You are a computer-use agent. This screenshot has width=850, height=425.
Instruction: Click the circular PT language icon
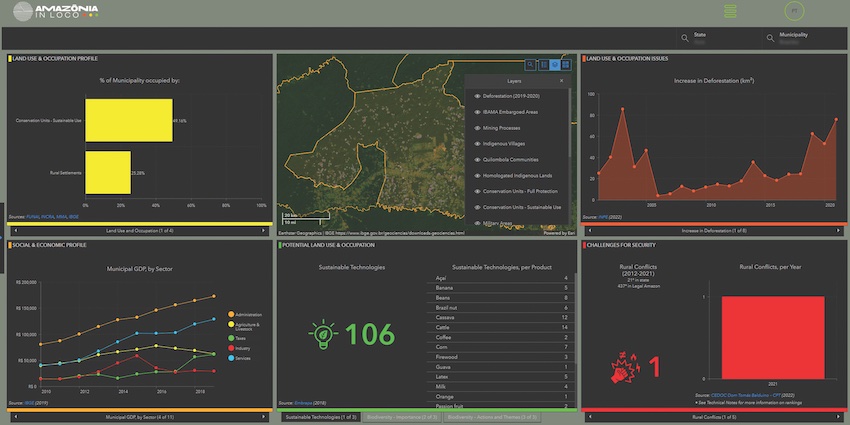coord(794,11)
